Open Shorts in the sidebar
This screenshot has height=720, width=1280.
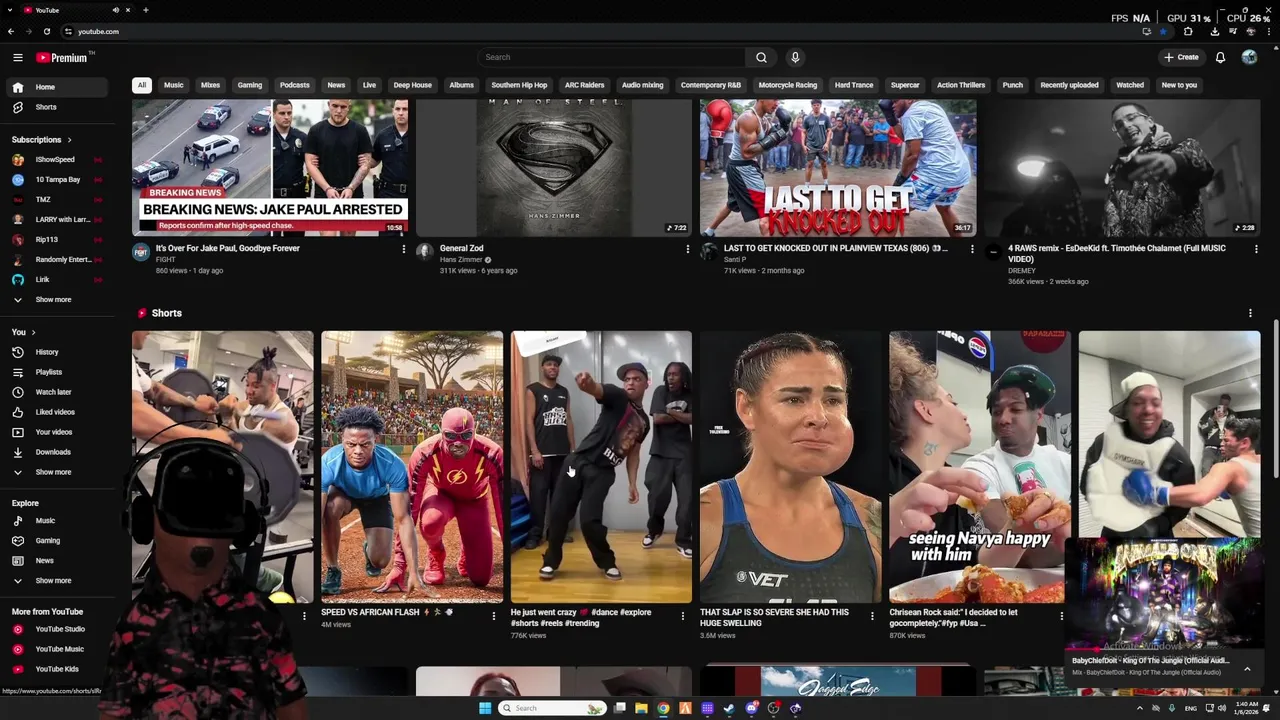[55, 107]
